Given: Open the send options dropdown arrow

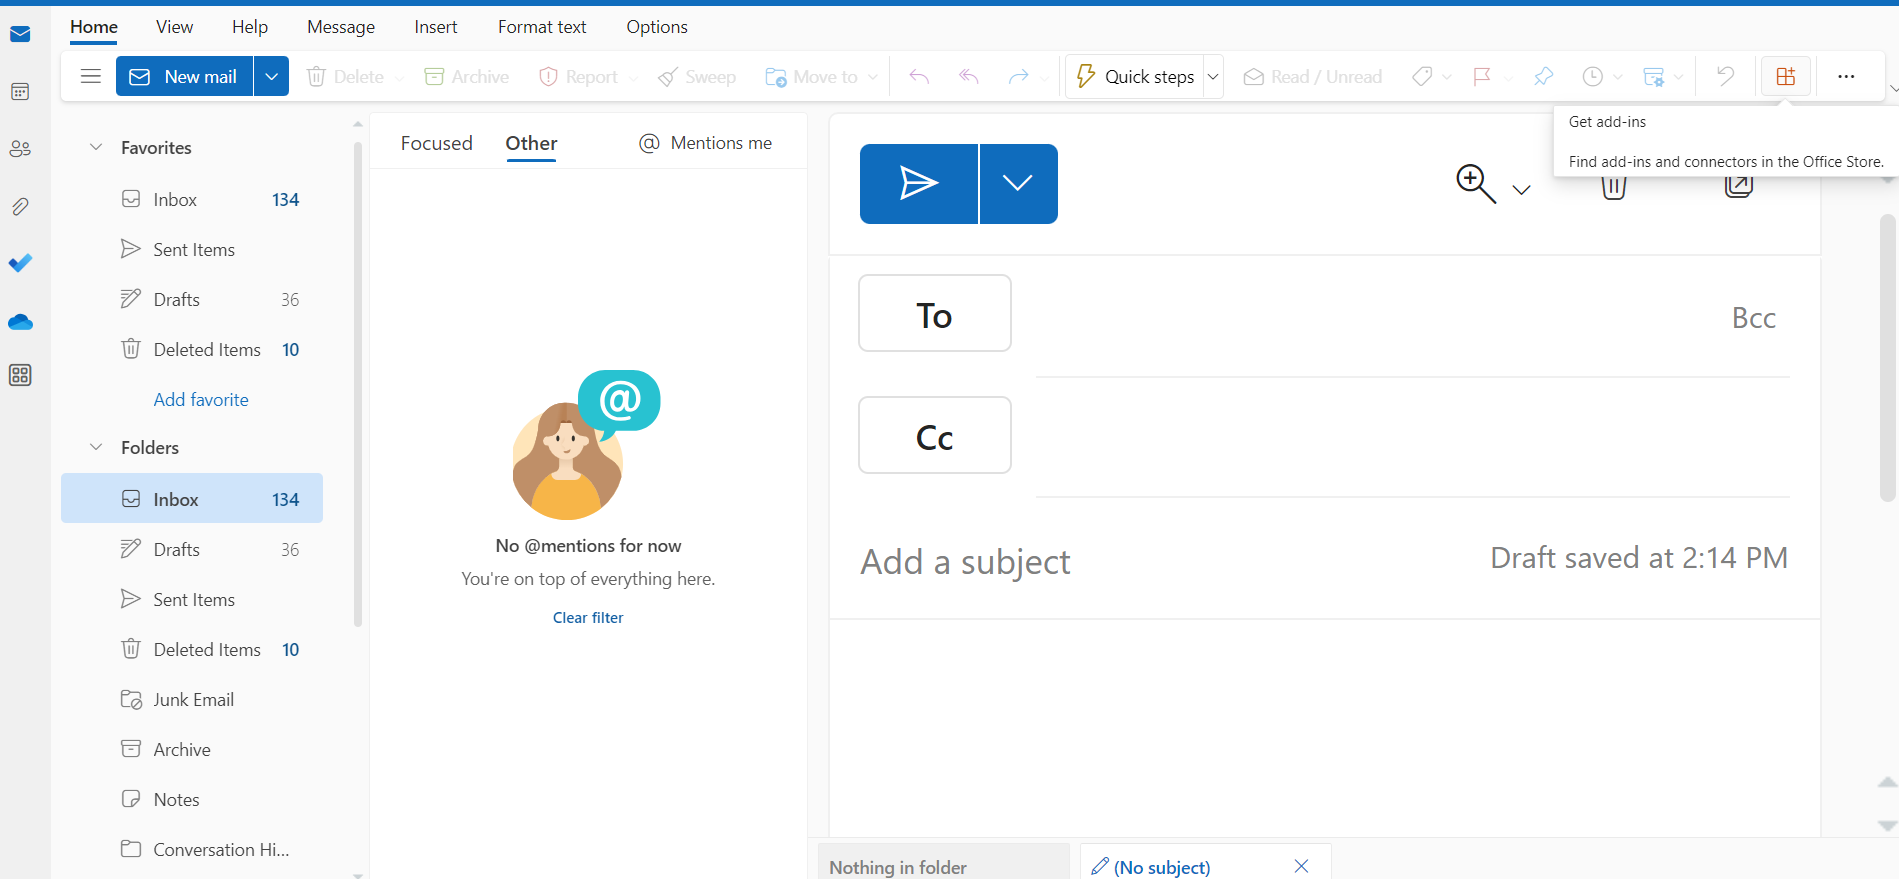Looking at the screenshot, I should [1018, 184].
